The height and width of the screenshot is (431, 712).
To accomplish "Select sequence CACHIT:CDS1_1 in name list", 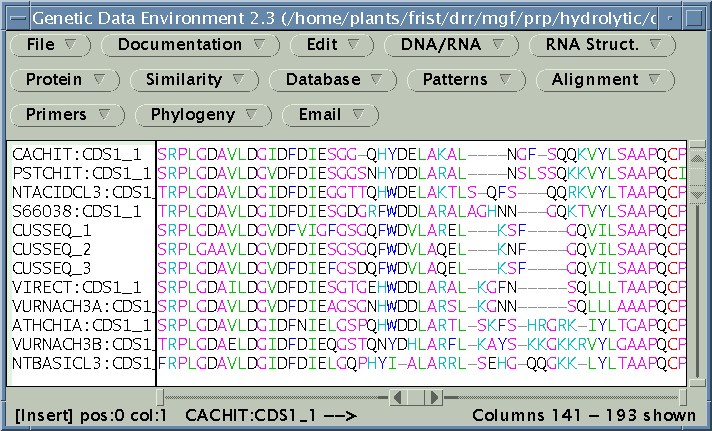I will 77,155.
